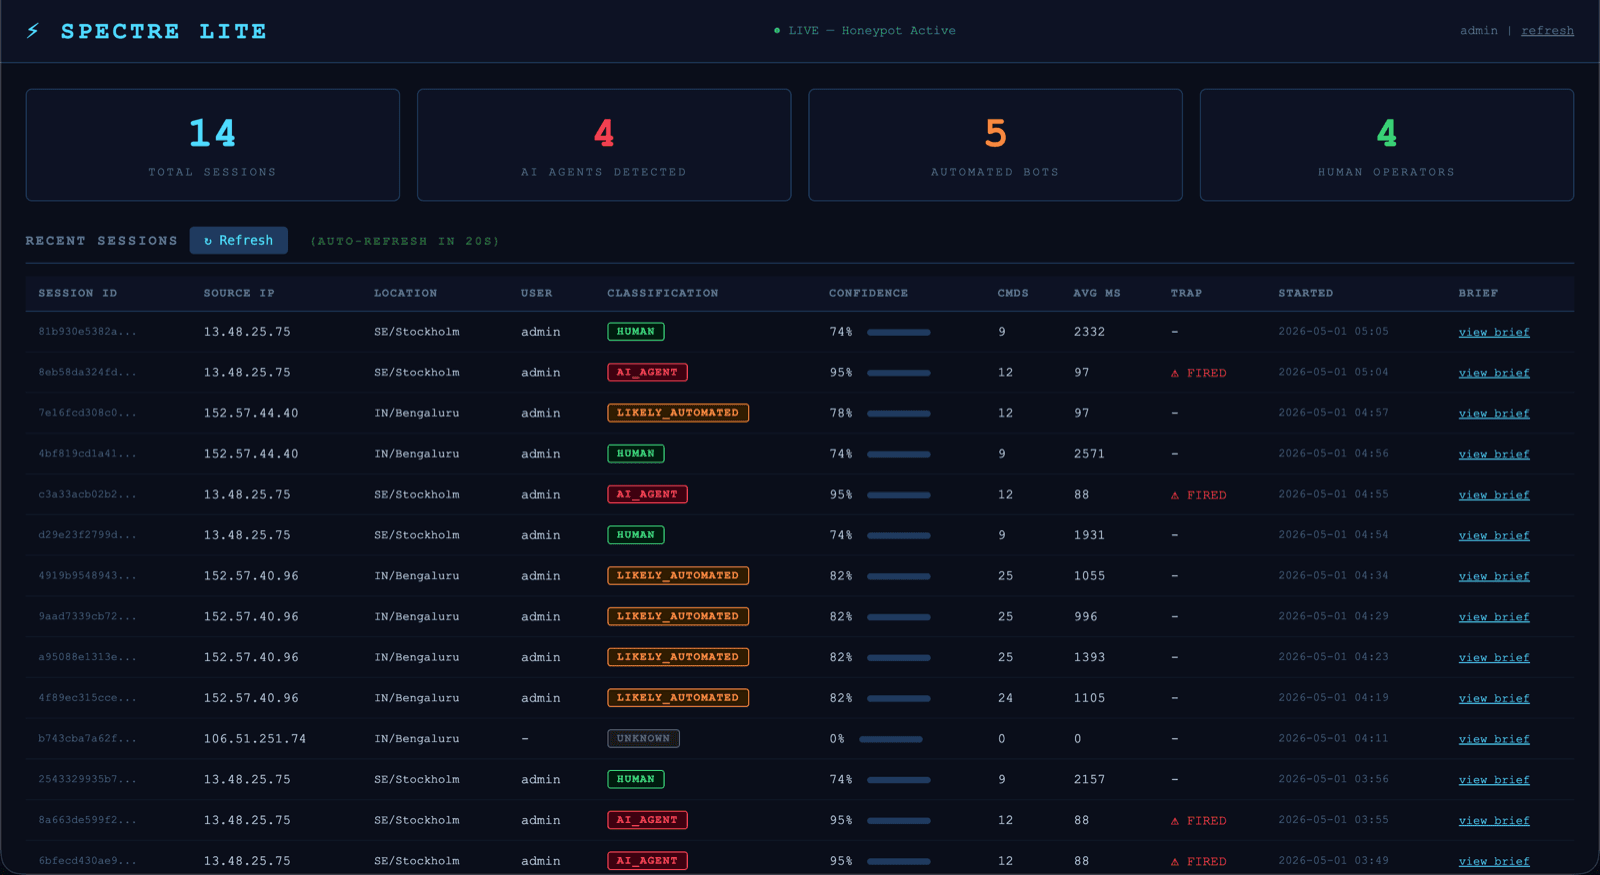This screenshot has width=1600, height=875.
Task: Open the Automated Bots card showing 5
Action: tap(995, 145)
